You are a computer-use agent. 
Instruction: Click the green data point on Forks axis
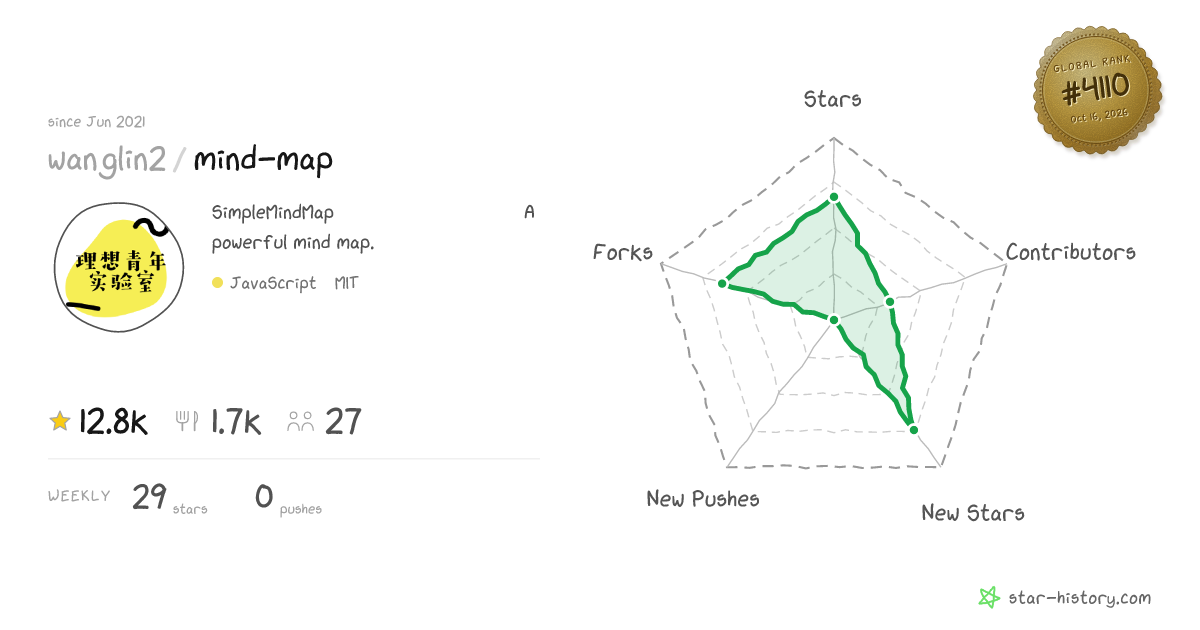(x=721, y=284)
